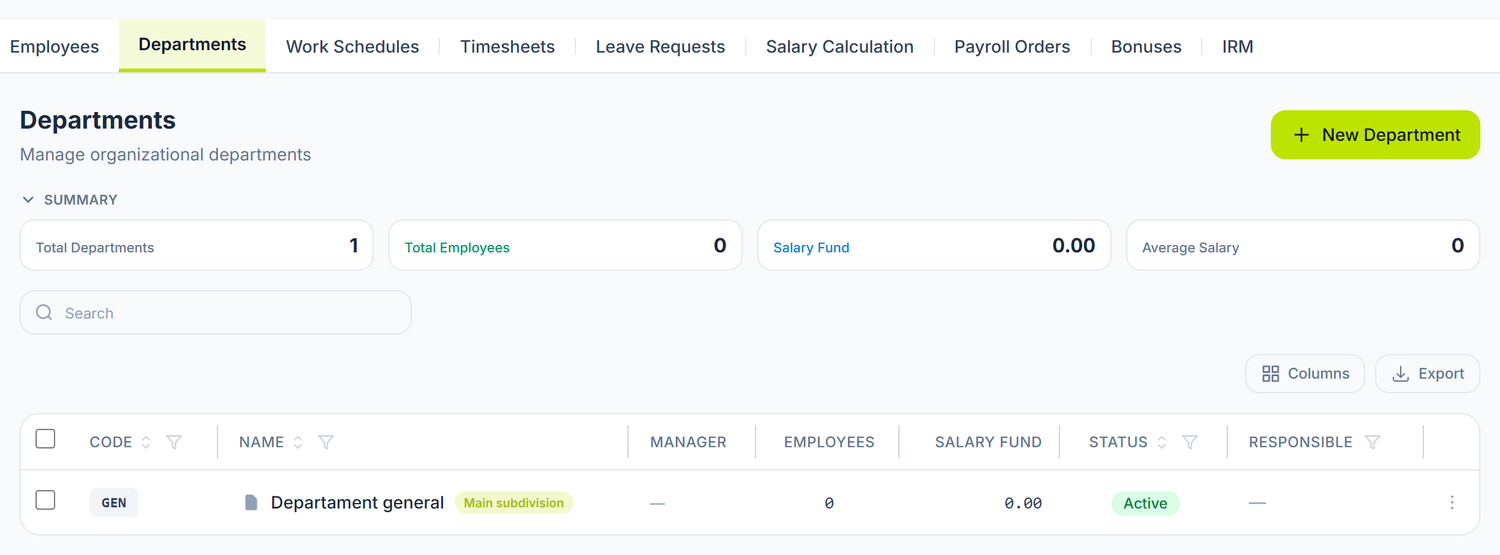The height and width of the screenshot is (555, 1500).
Task: Click the Active status badge
Action: pyautogui.click(x=1145, y=503)
